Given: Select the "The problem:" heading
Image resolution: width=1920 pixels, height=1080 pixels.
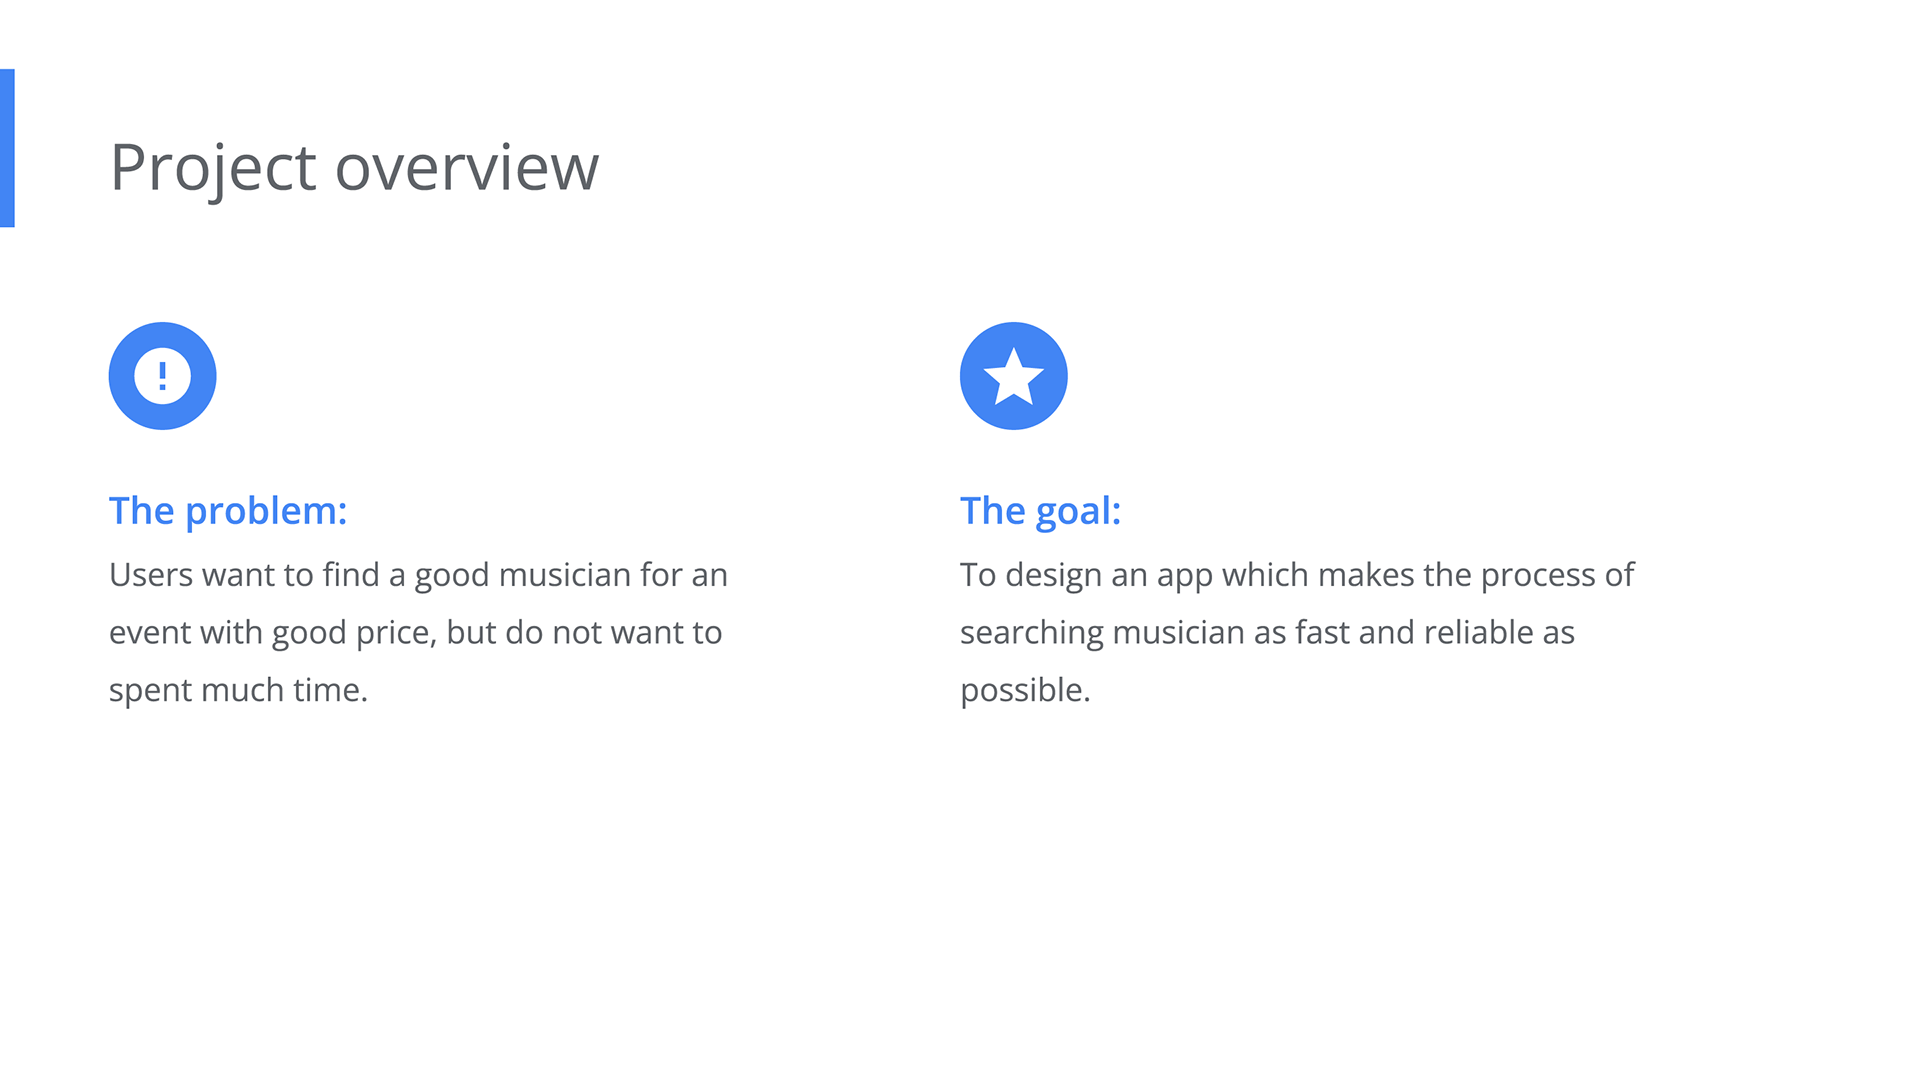Looking at the screenshot, I should tap(228, 511).
